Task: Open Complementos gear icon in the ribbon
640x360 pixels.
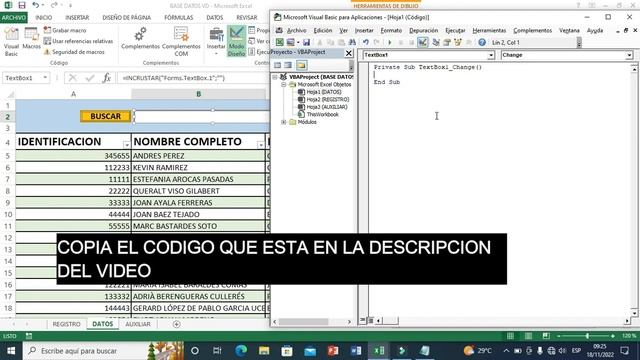Action: point(140,38)
